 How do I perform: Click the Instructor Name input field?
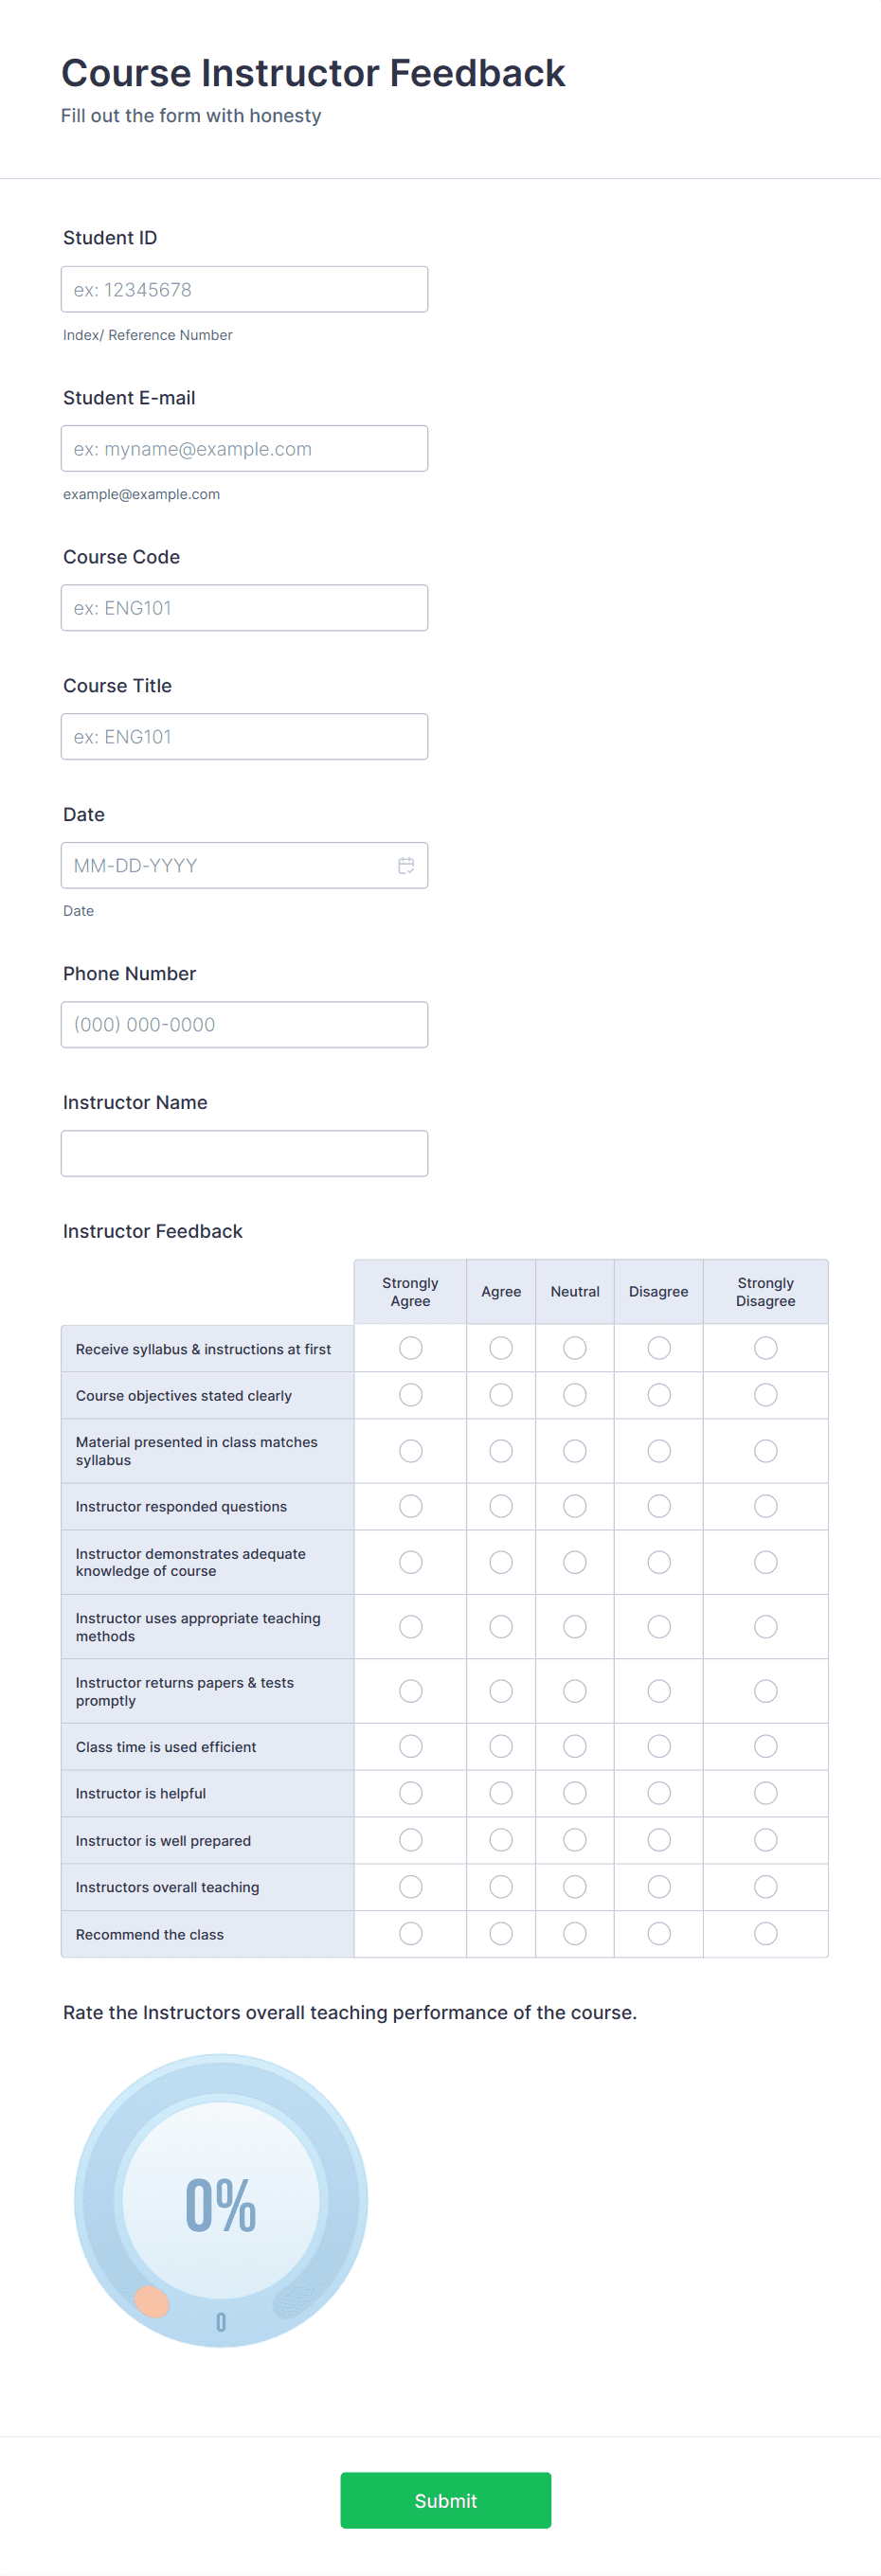244,1153
